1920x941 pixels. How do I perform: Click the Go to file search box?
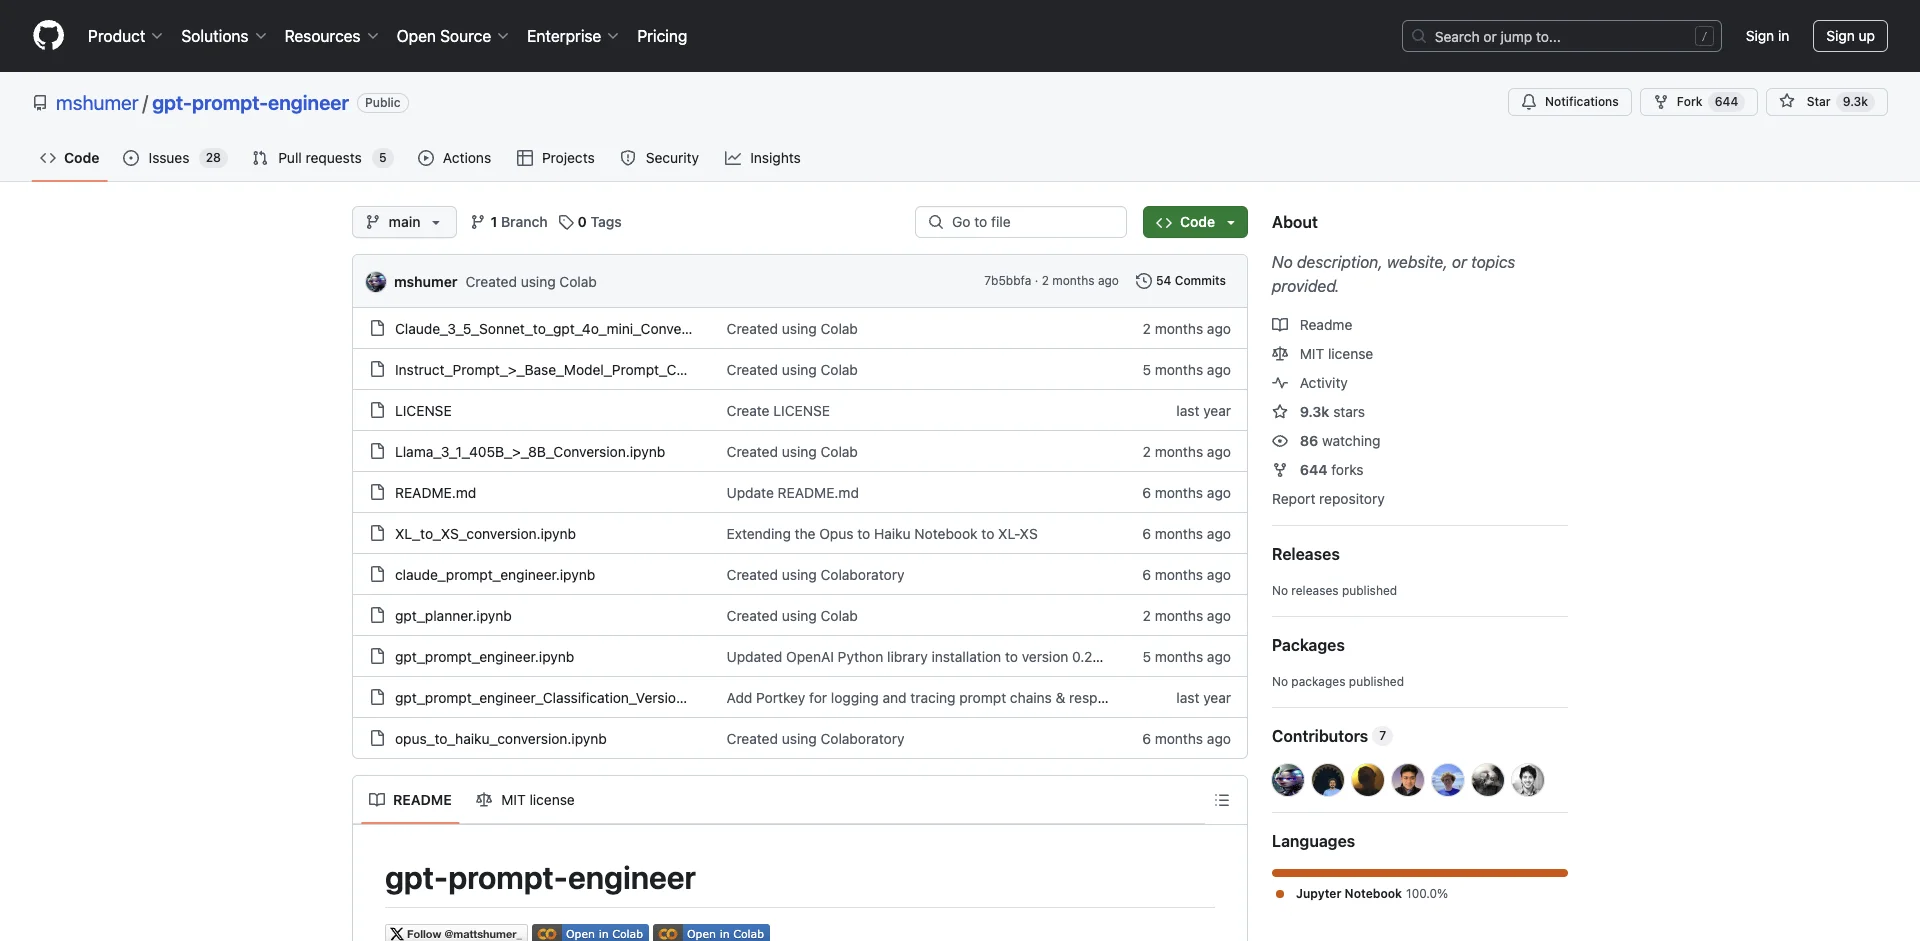[1021, 222]
